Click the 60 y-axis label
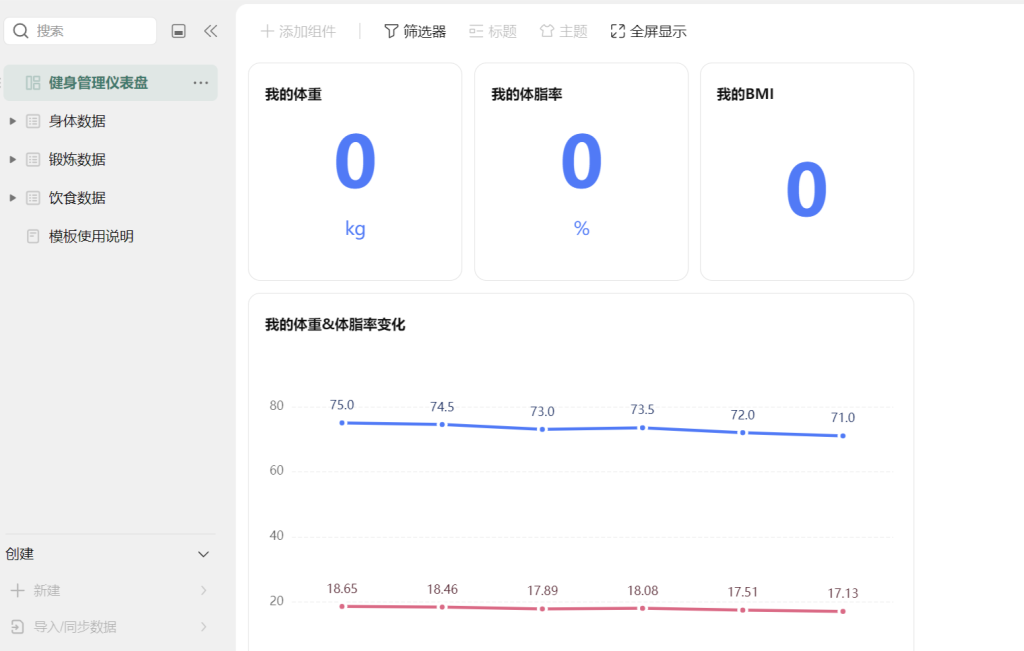 (277, 470)
